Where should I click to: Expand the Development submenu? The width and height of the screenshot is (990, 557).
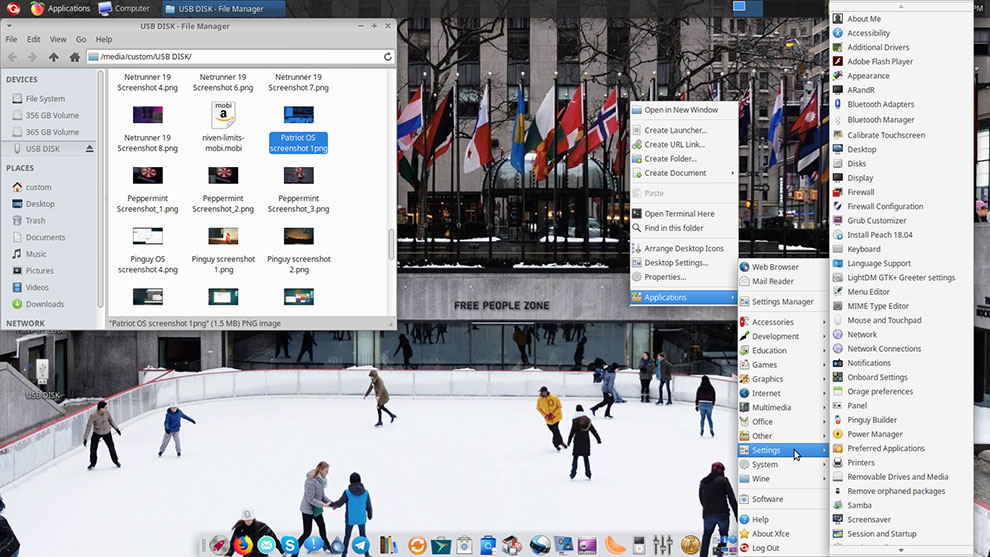click(783, 337)
